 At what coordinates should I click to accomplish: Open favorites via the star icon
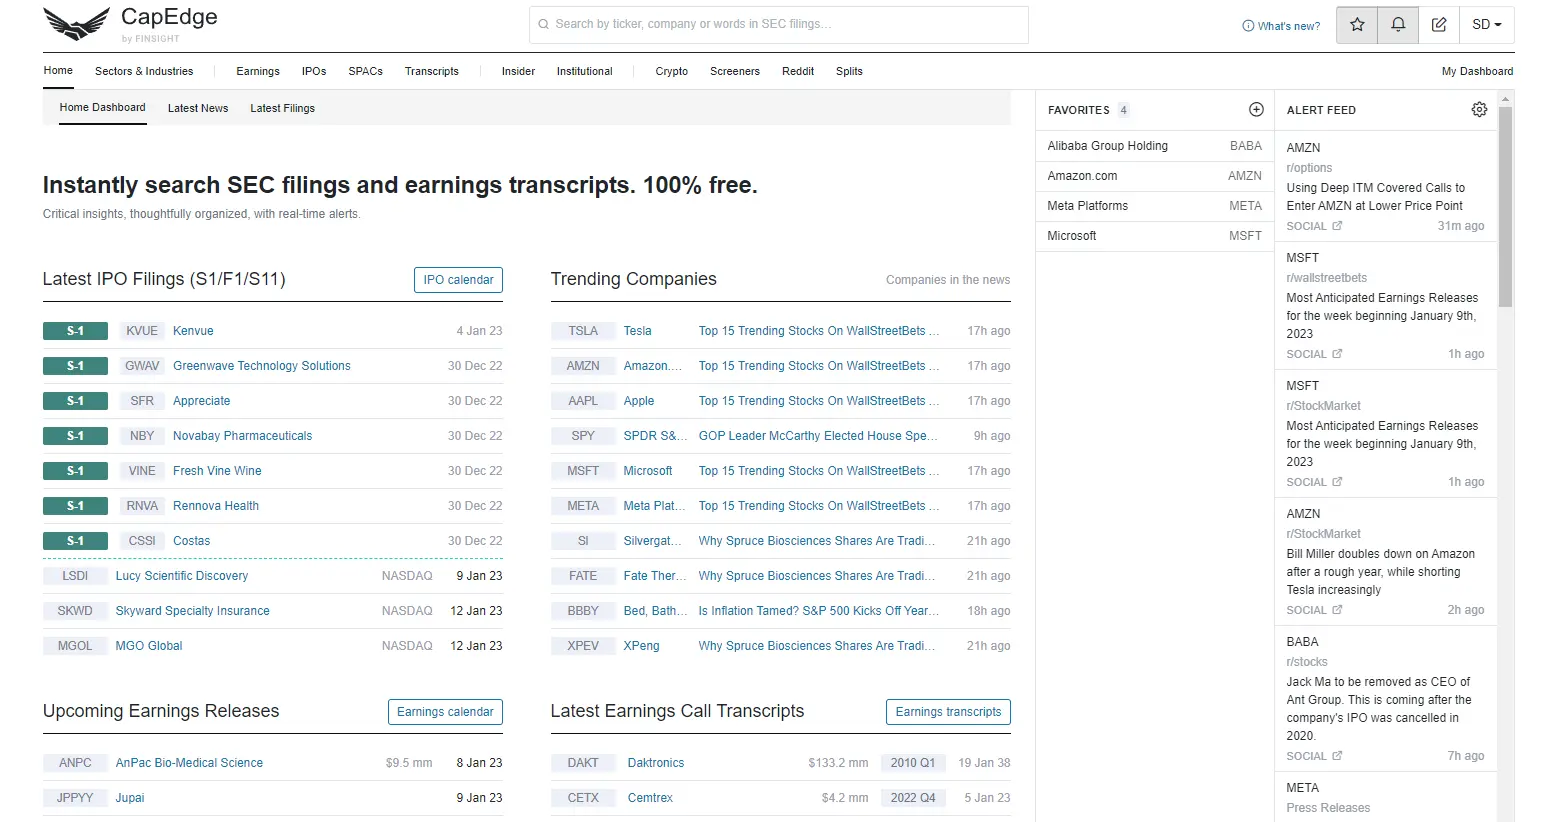(x=1357, y=25)
